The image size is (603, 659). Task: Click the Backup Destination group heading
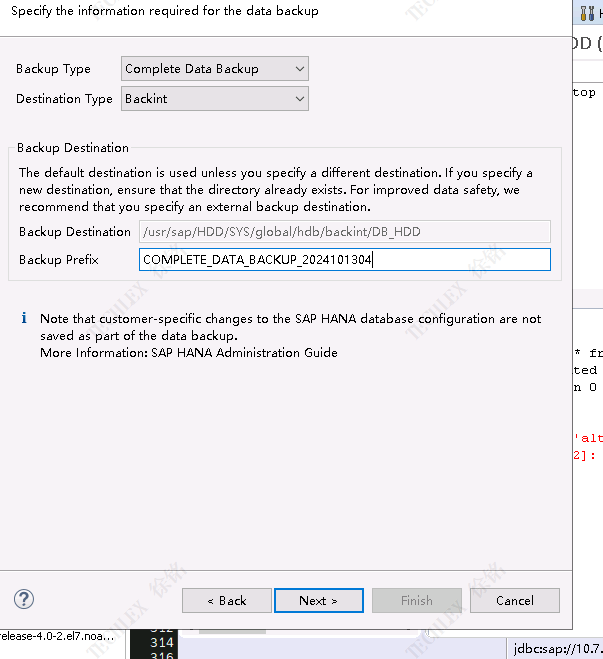73,148
